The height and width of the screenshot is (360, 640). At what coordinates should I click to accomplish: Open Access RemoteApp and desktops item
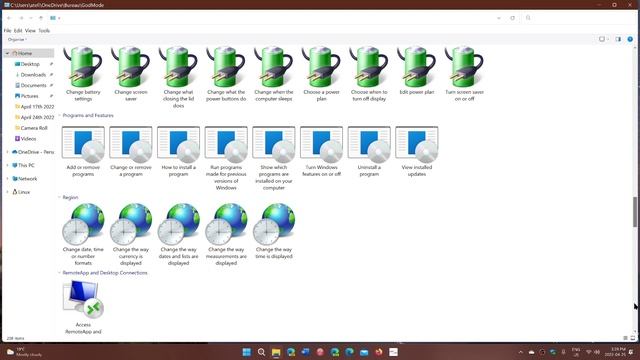[x=83, y=307]
